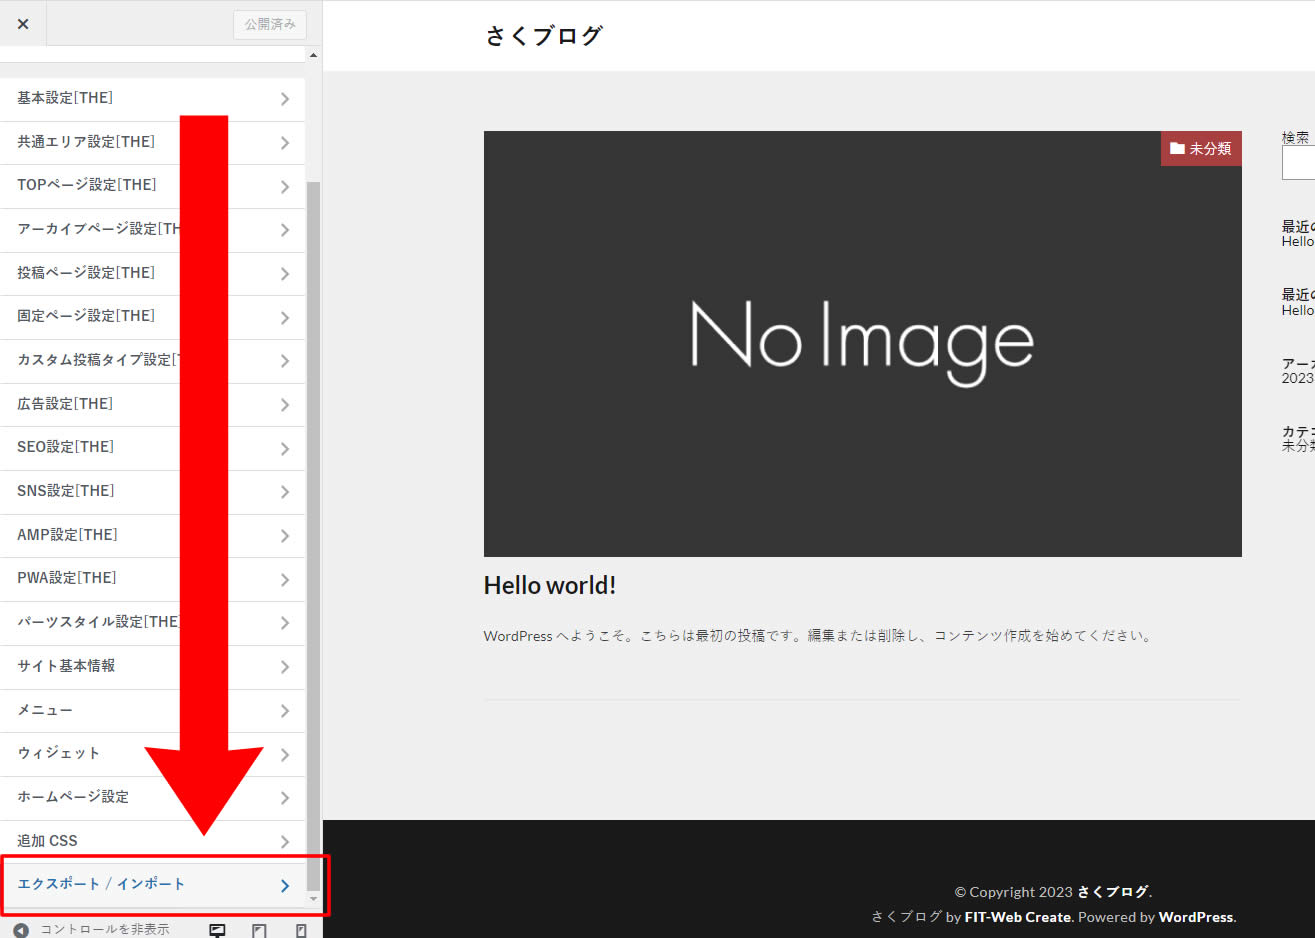This screenshot has width=1315, height=938.
Task: Open 基本設定[THE] settings section
Action: pos(152,98)
